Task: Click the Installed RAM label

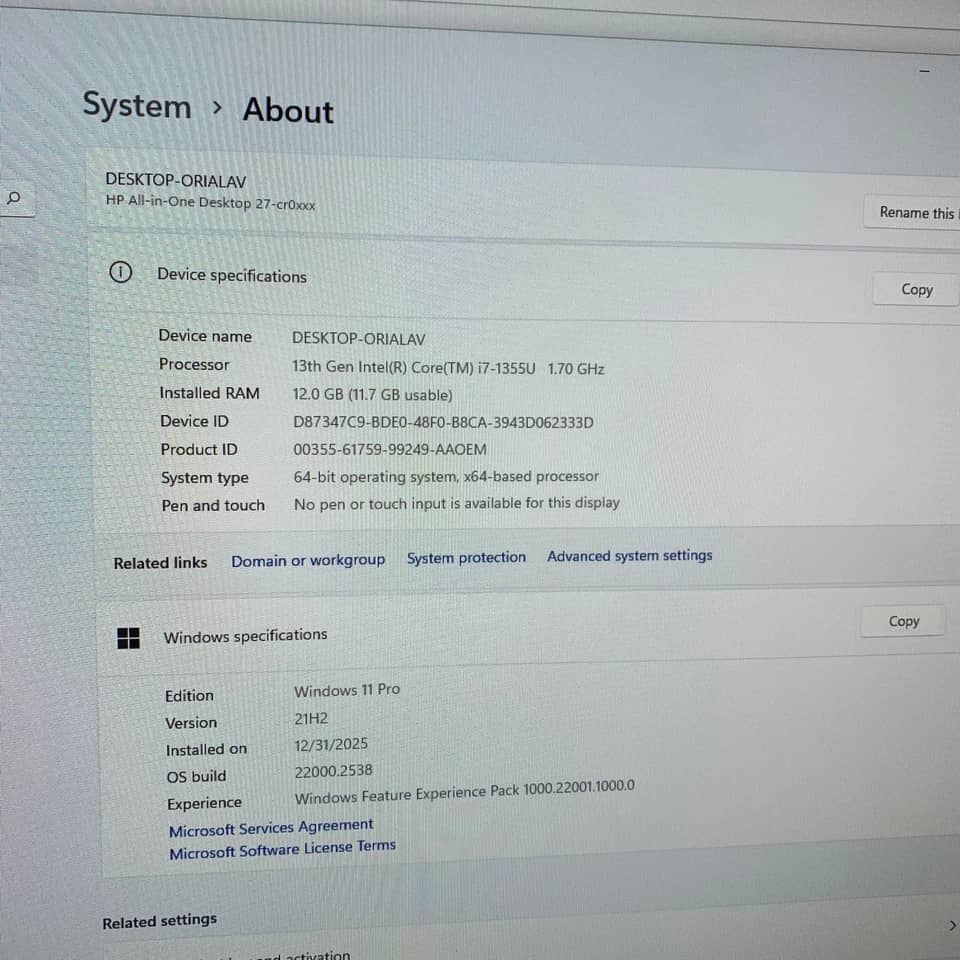Action: [209, 393]
